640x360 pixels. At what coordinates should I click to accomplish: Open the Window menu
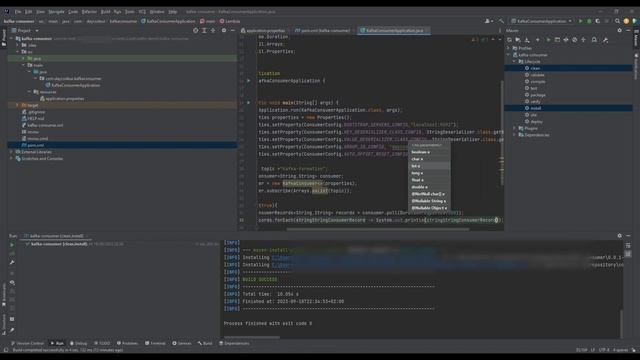pyautogui.click(x=157, y=12)
